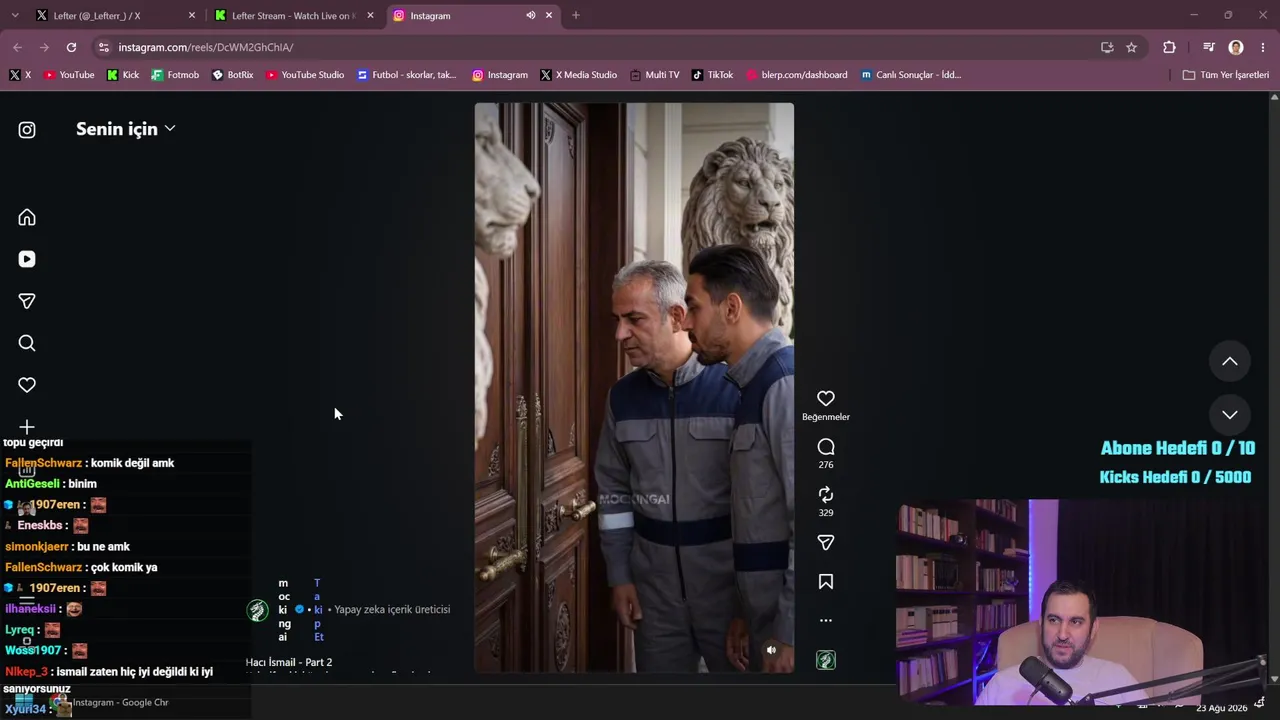1280x720 pixels.
Task: Follow the account via 'Takip Et'
Action: [318, 610]
